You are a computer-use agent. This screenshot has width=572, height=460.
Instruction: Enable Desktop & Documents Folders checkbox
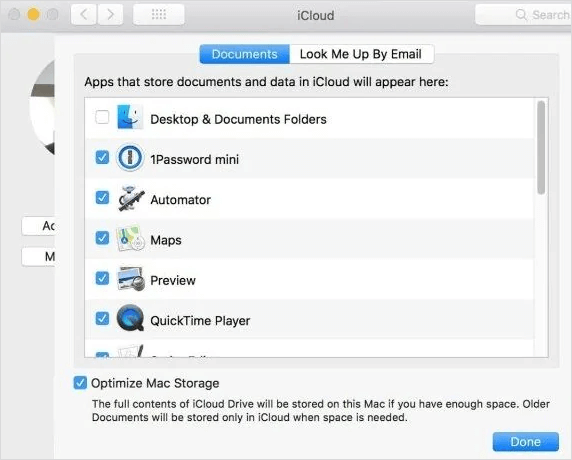click(102, 117)
